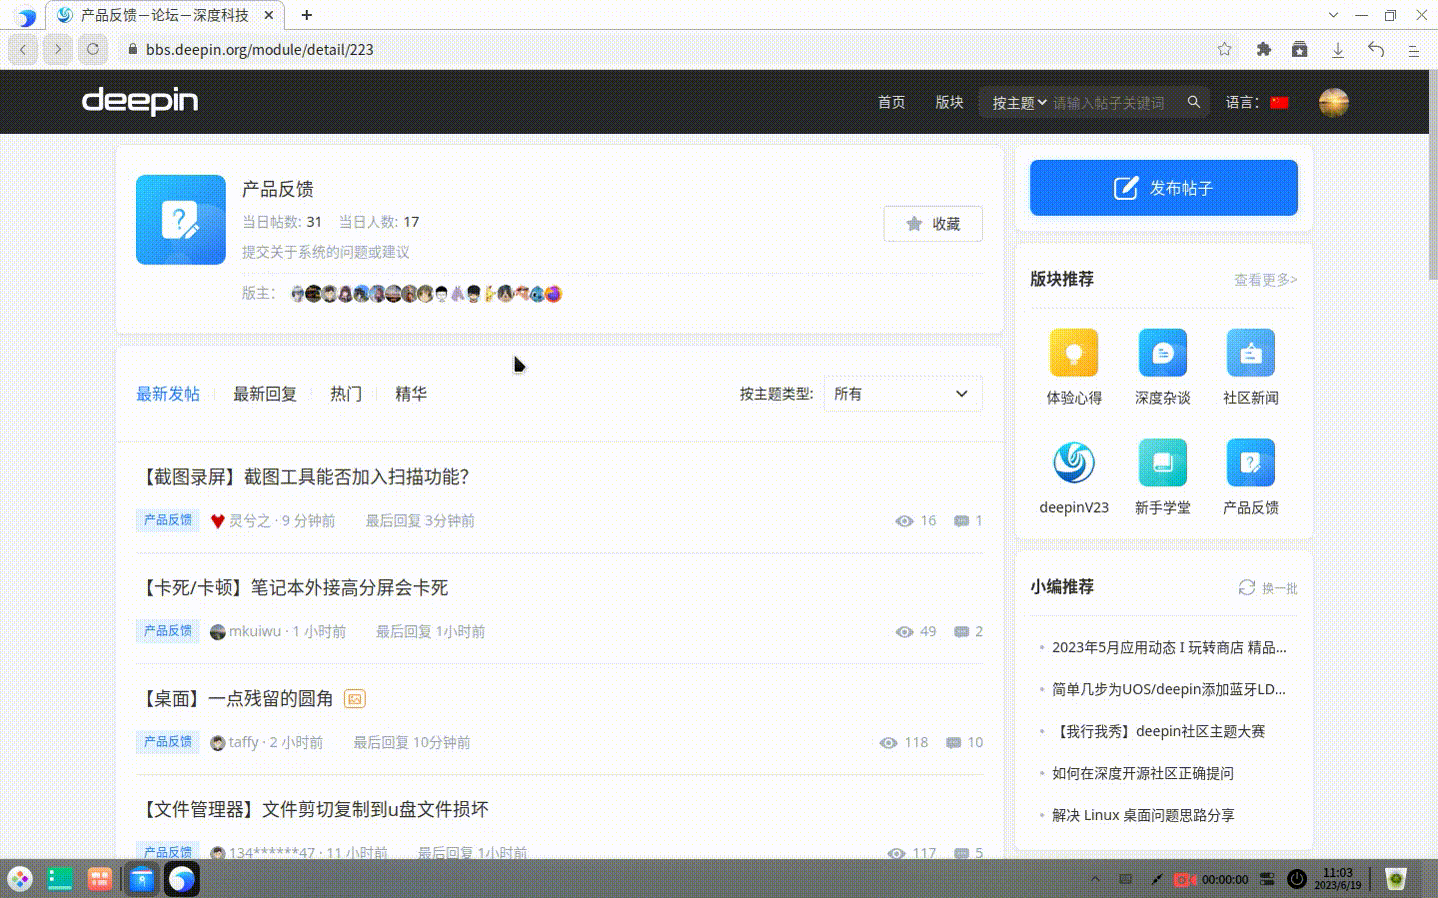Screen dimensions: 1438x898
Task: Toggle 收藏 to favorite this forum
Action: (x=932, y=223)
